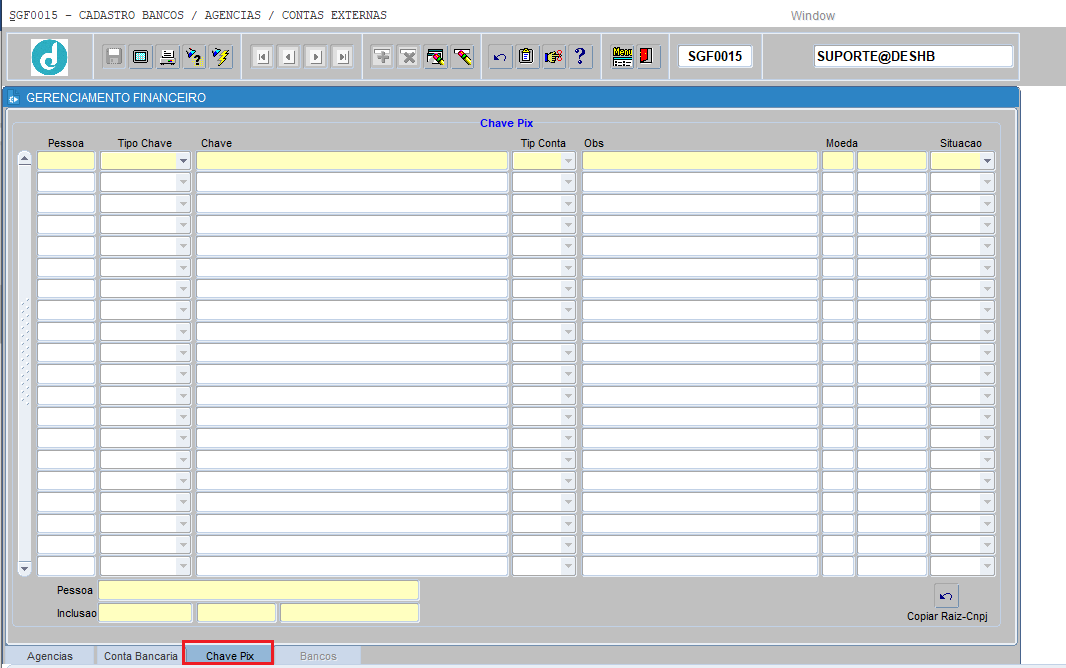Go to last record with the navigation icon

[343, 56]
